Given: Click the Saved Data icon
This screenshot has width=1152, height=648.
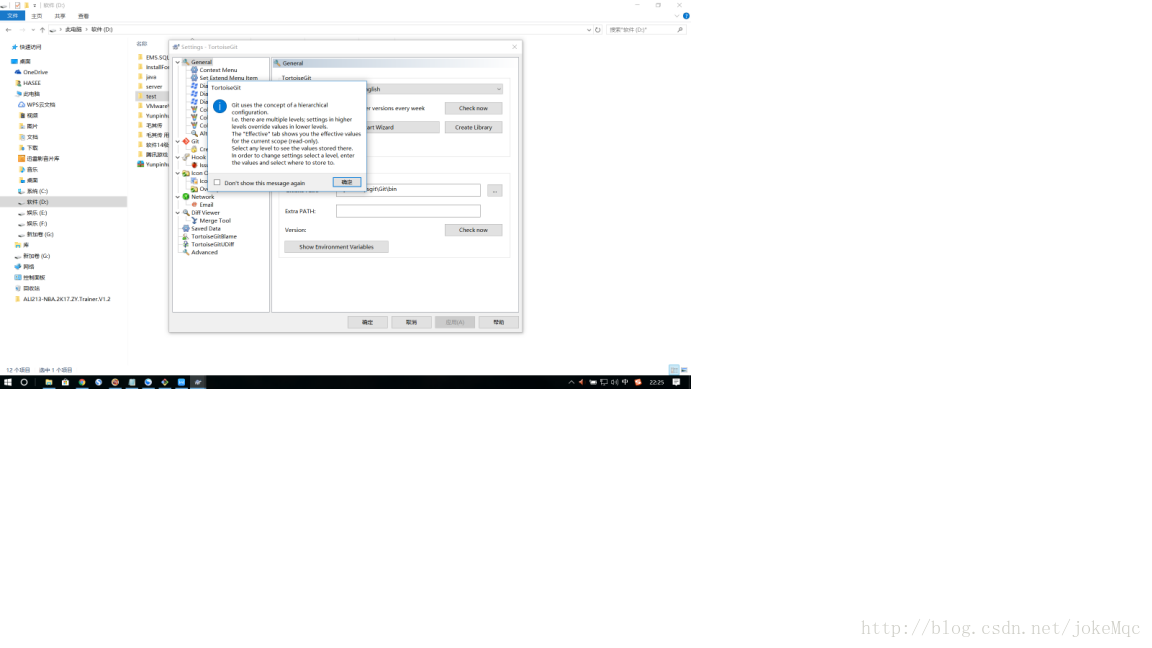Looking at the screenshot, I should click(186, 228).
